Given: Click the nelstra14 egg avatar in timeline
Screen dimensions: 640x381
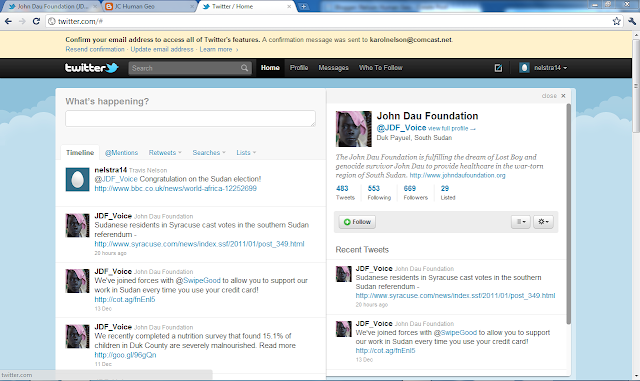Looking at the screenshot, I should point(78,179).
